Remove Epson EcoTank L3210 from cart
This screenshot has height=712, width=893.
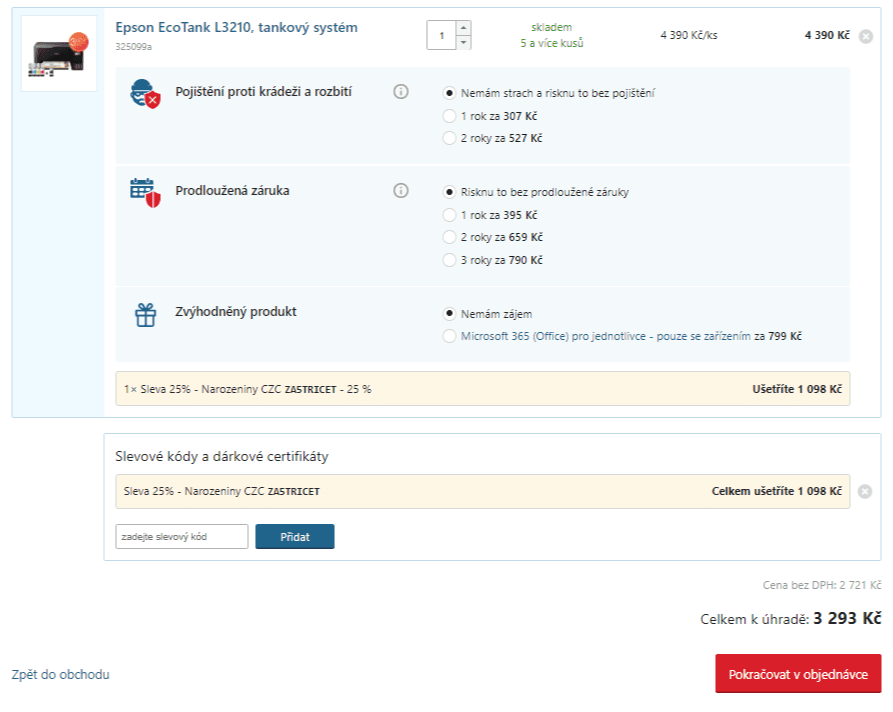tap(866, 36)
